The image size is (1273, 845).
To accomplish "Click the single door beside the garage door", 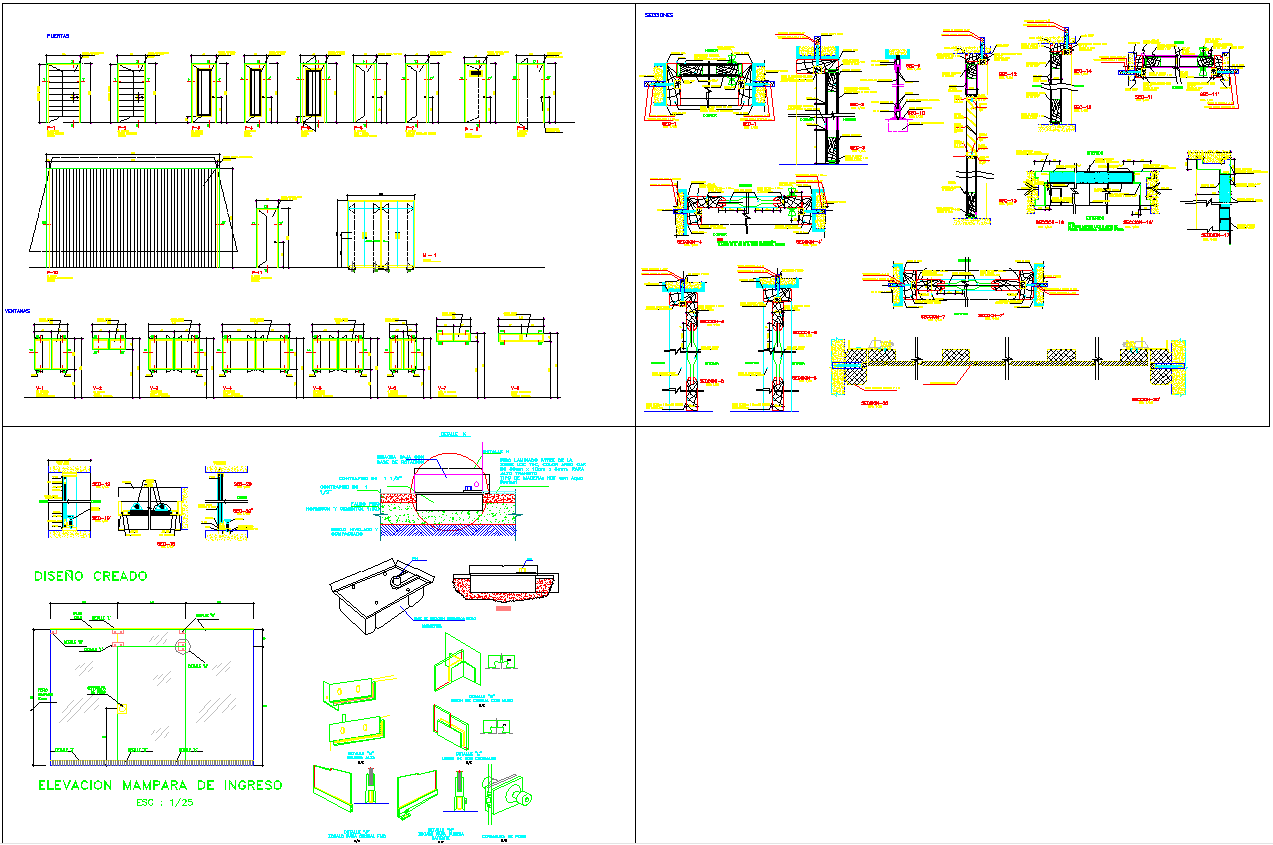I will [272, 236].
